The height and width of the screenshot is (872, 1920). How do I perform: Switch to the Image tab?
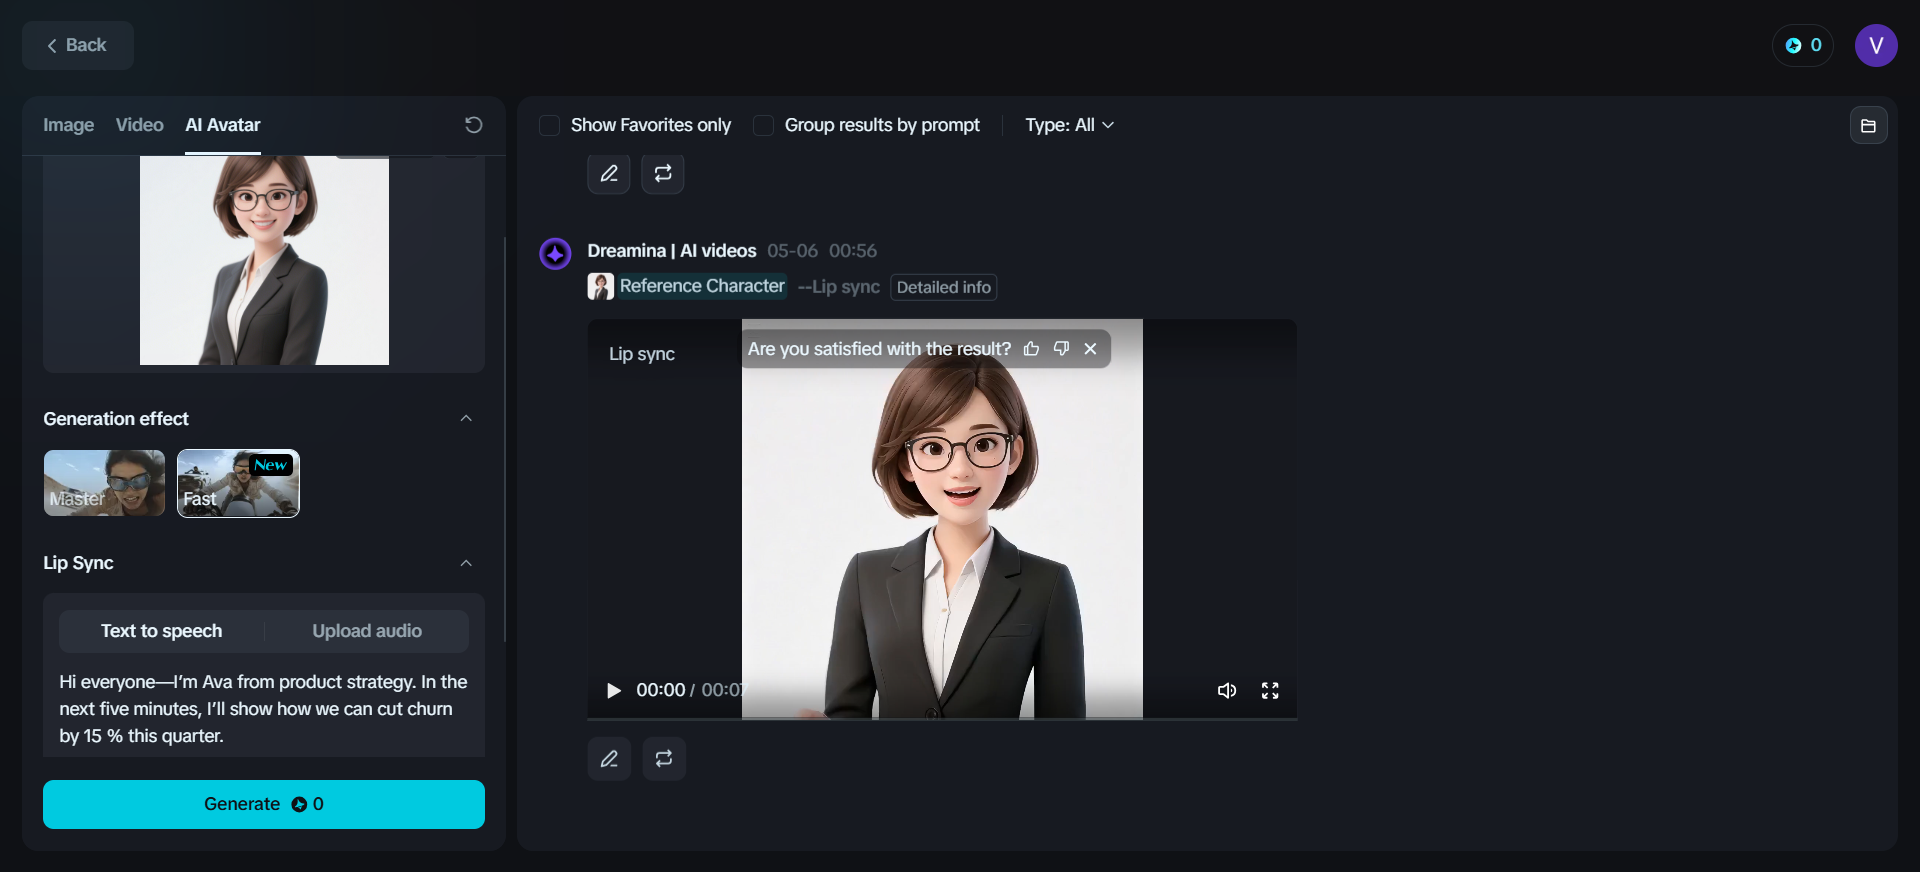point(68,125)
